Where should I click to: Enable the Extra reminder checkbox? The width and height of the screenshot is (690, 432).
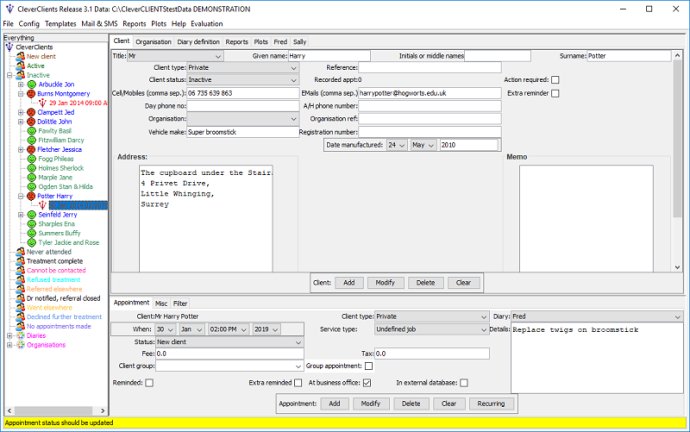pyautogui.click(x=555, y=93)
